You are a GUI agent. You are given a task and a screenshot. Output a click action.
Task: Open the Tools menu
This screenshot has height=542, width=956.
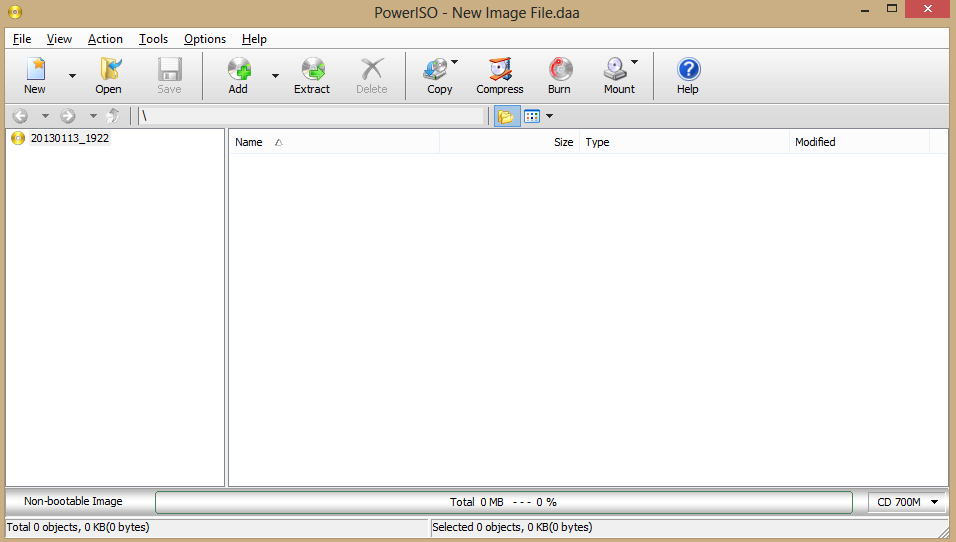click(153, 39)
